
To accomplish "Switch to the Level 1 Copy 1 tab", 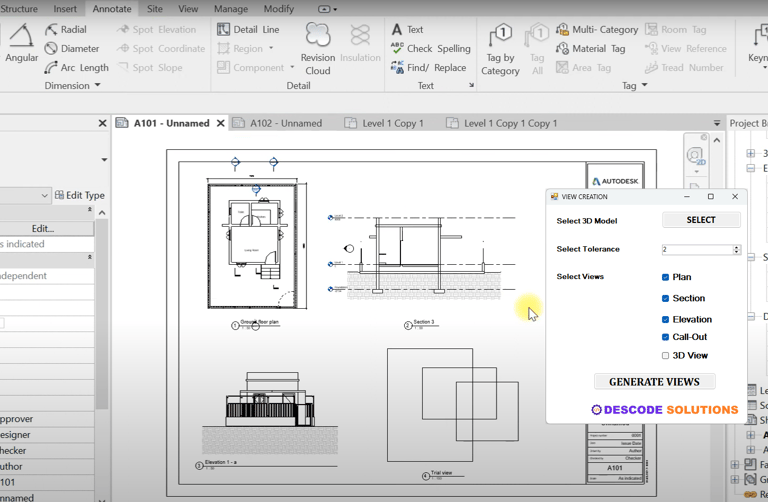I will pyautogui.click(x=384, y=123).
